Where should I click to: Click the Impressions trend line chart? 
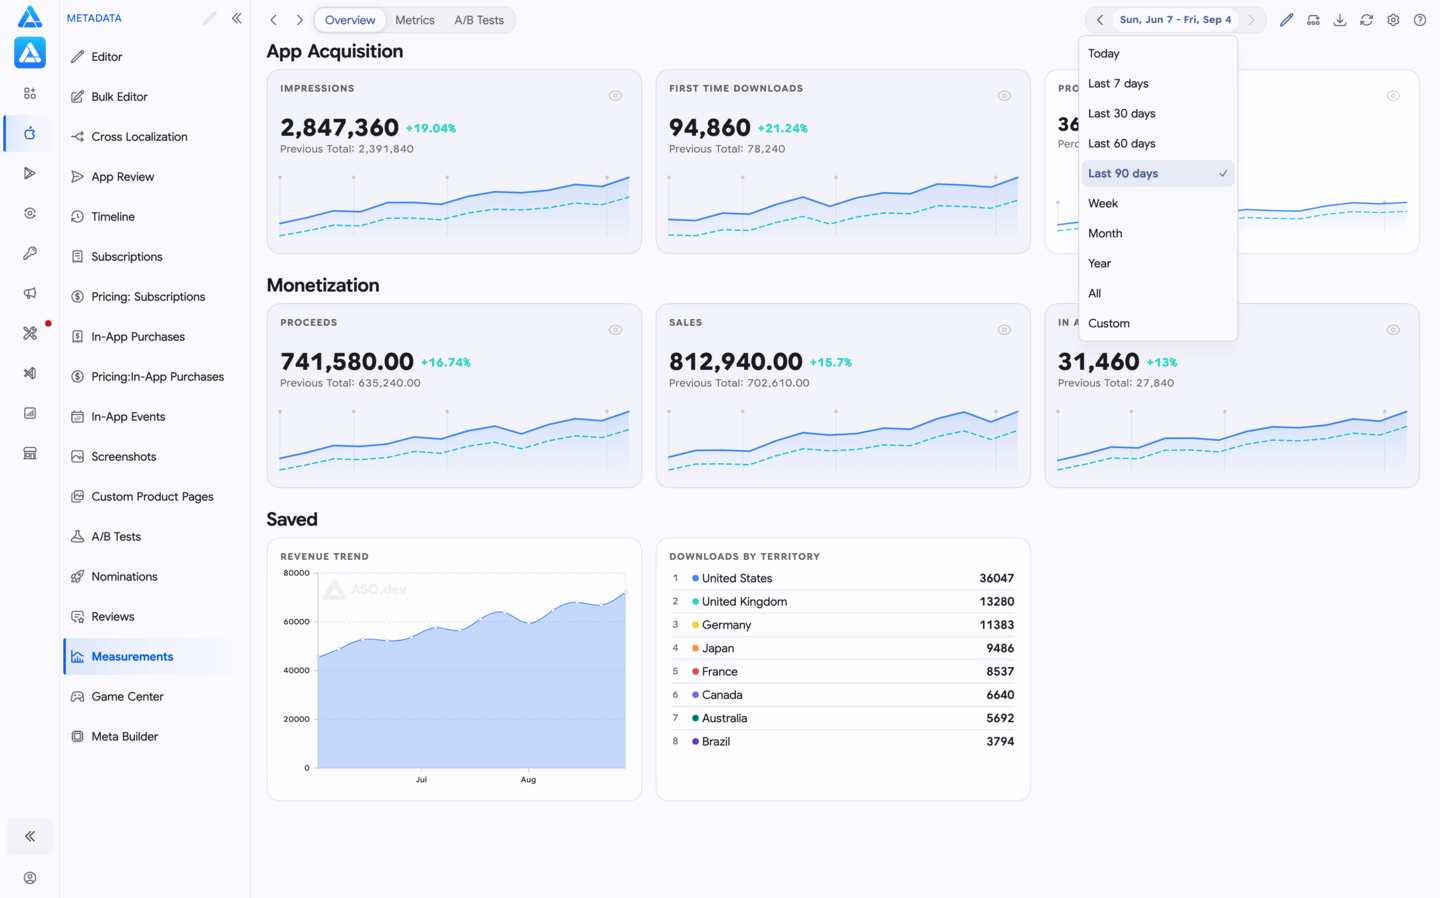[454, 206]
